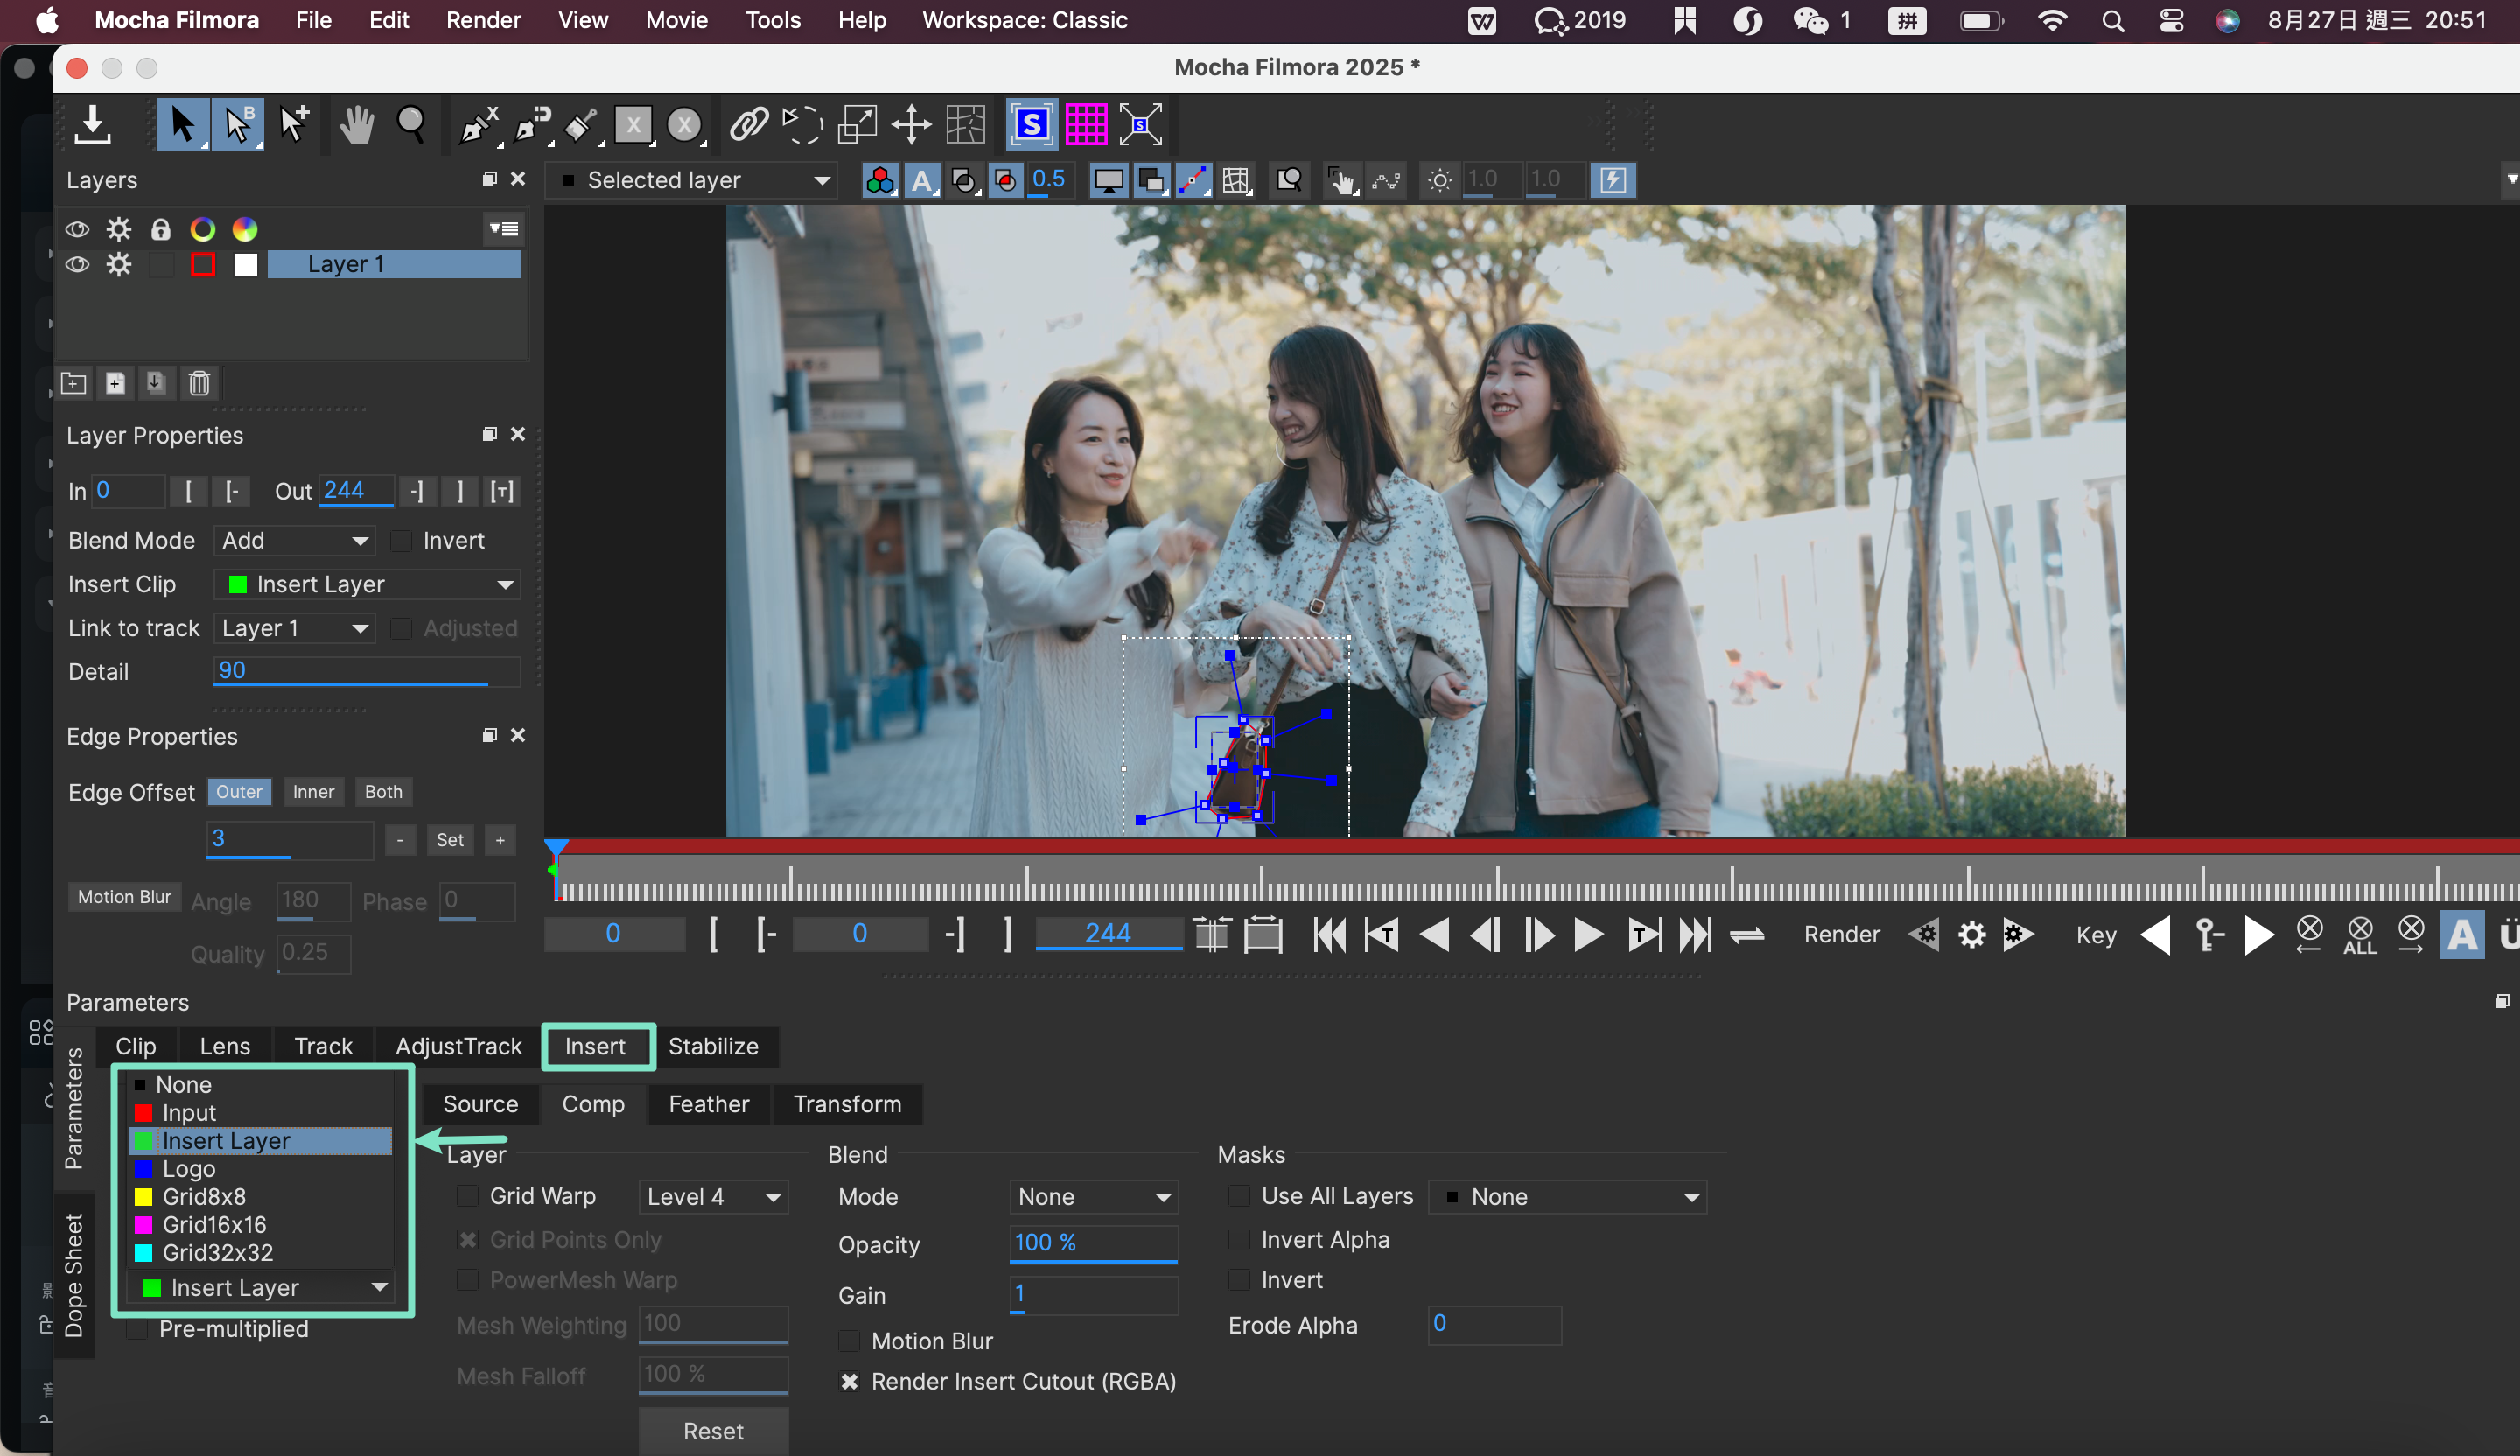Screen dimensions: 2520x1456
Task: Open the Selected layer viewer dropdown
Action: tap(692, 180)
